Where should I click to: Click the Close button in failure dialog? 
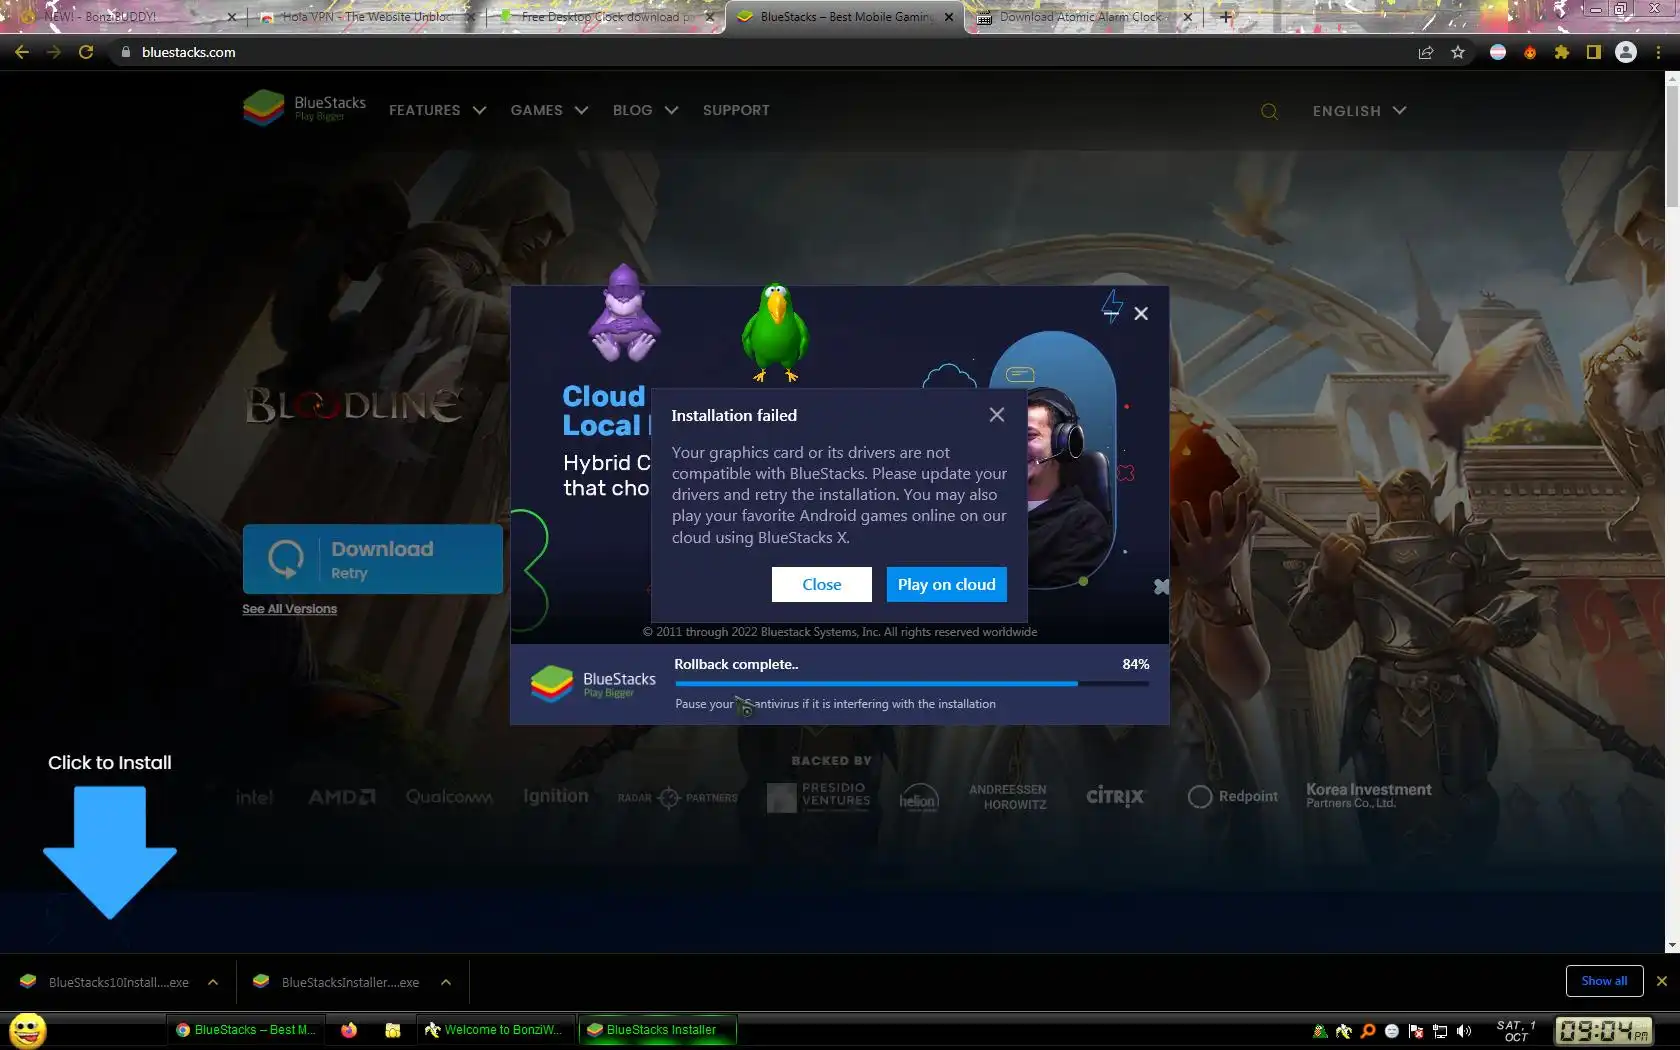tap(822, 584)
